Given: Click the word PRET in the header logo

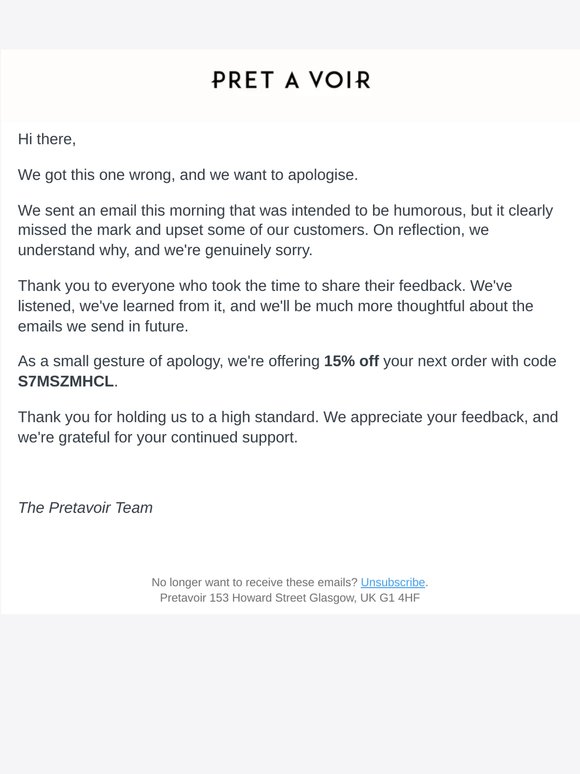Looking at the screenshot, I should tap(242, 80).
